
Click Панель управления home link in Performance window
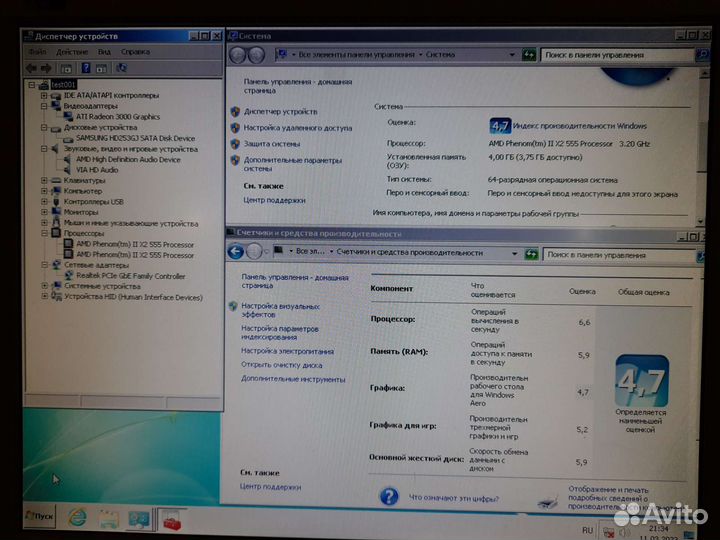295,281
